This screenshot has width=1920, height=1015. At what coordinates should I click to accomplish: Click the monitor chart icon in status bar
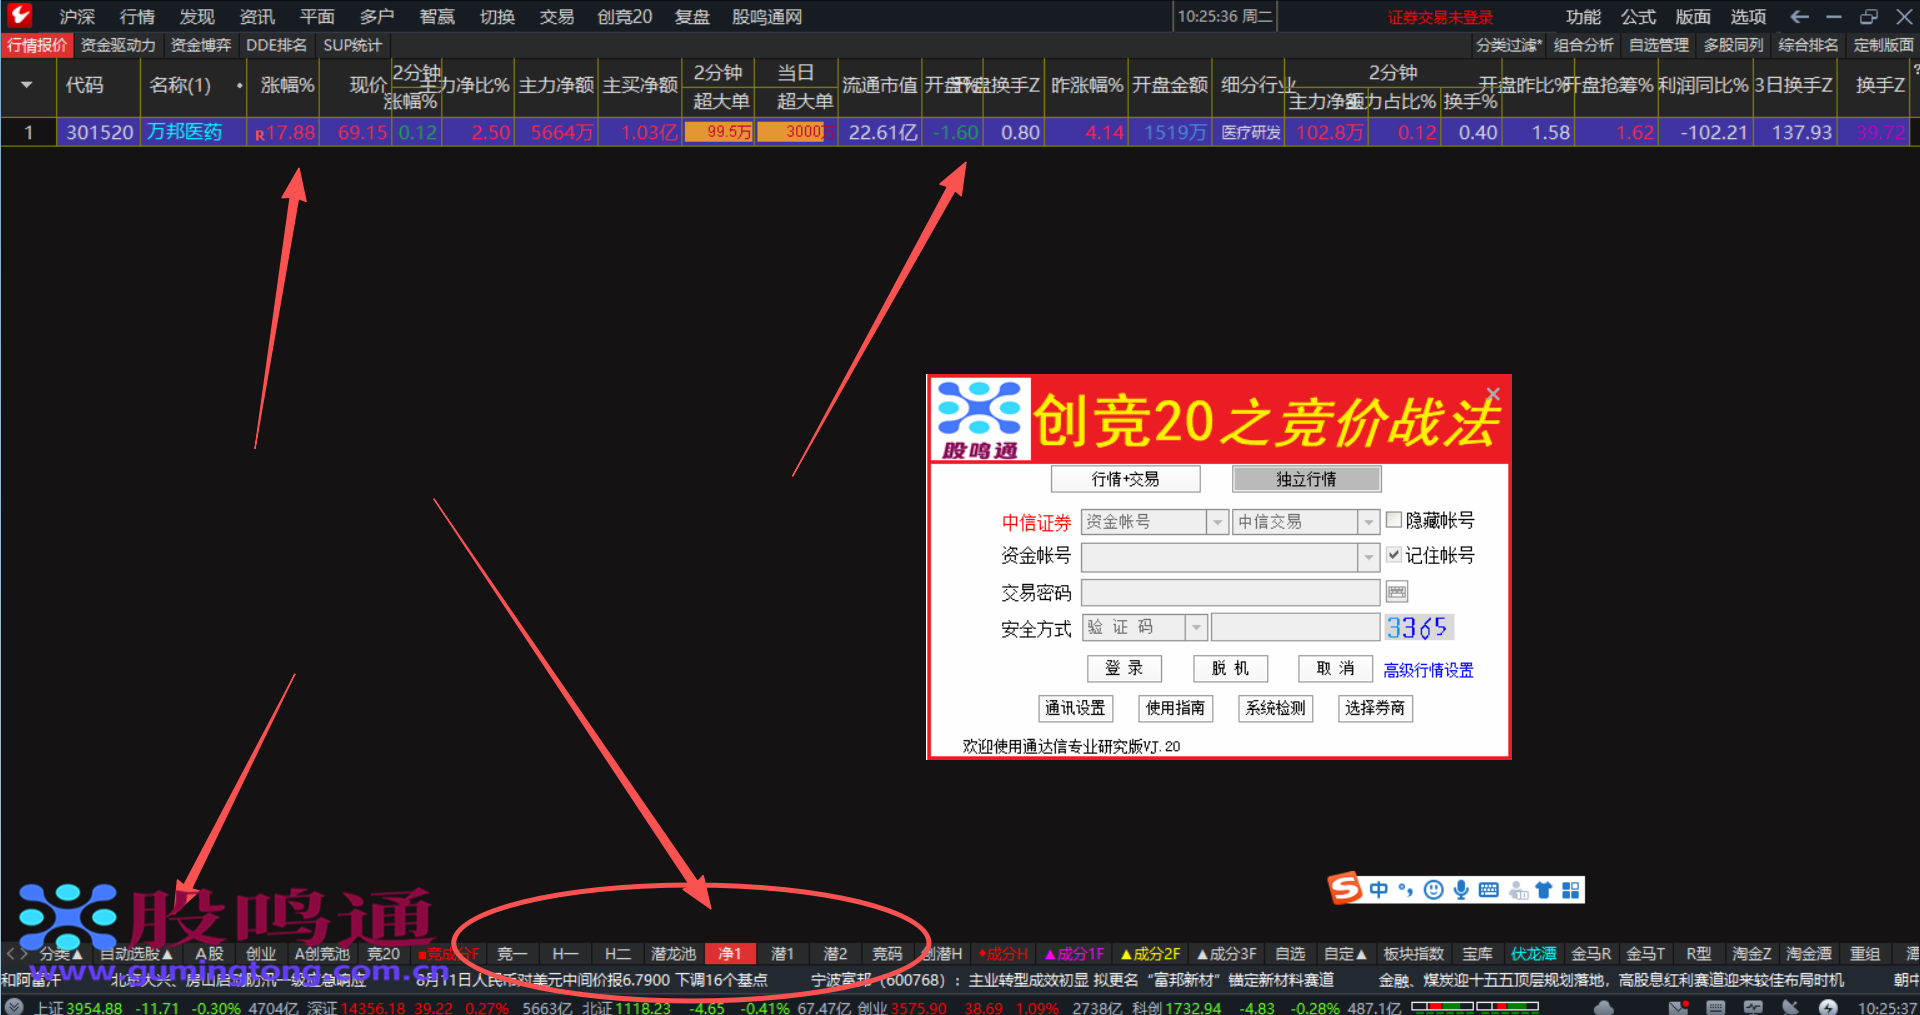(x=1753, y=1007)
